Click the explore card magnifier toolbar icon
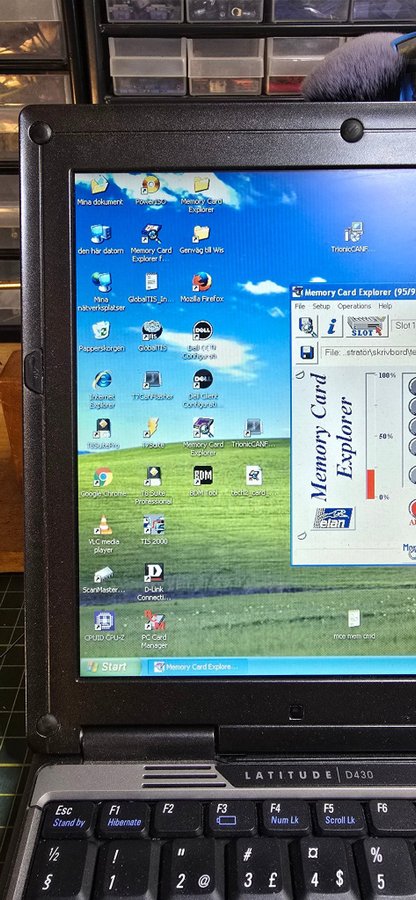The width and height of the screenshot is (416, 900). (x=308, y=326)
